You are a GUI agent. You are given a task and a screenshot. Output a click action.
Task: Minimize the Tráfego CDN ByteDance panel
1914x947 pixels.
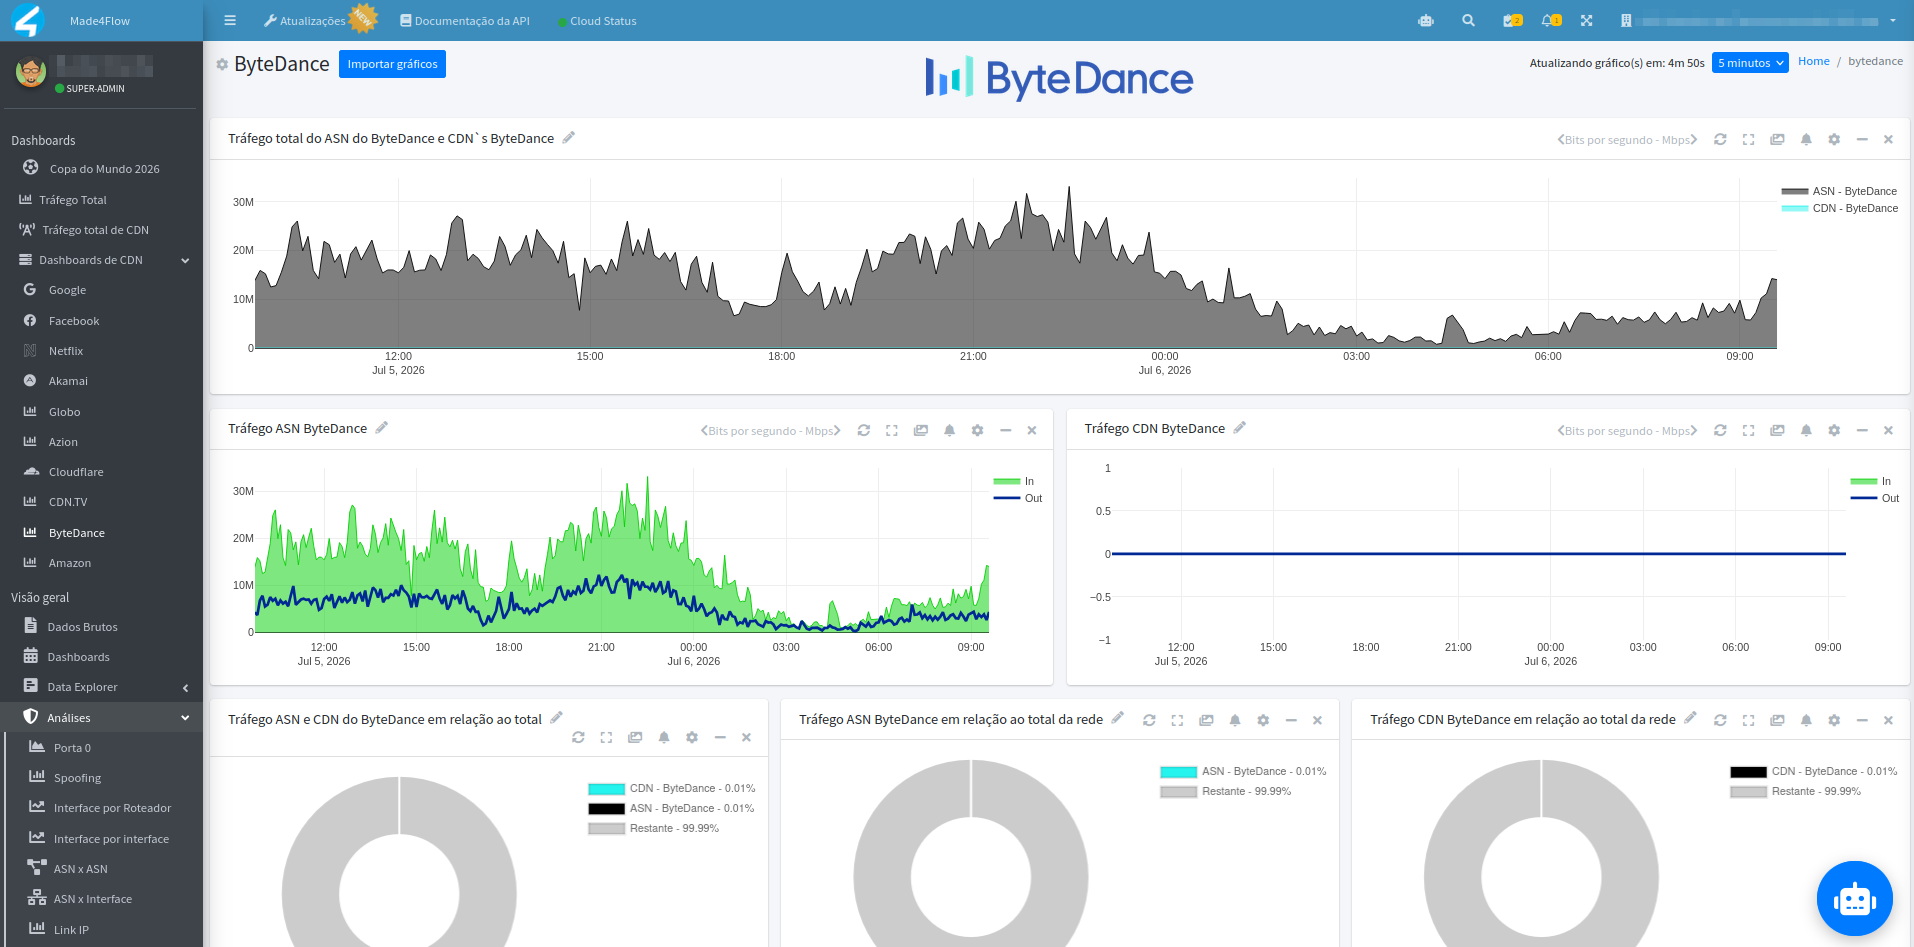tap(1862, 430)
